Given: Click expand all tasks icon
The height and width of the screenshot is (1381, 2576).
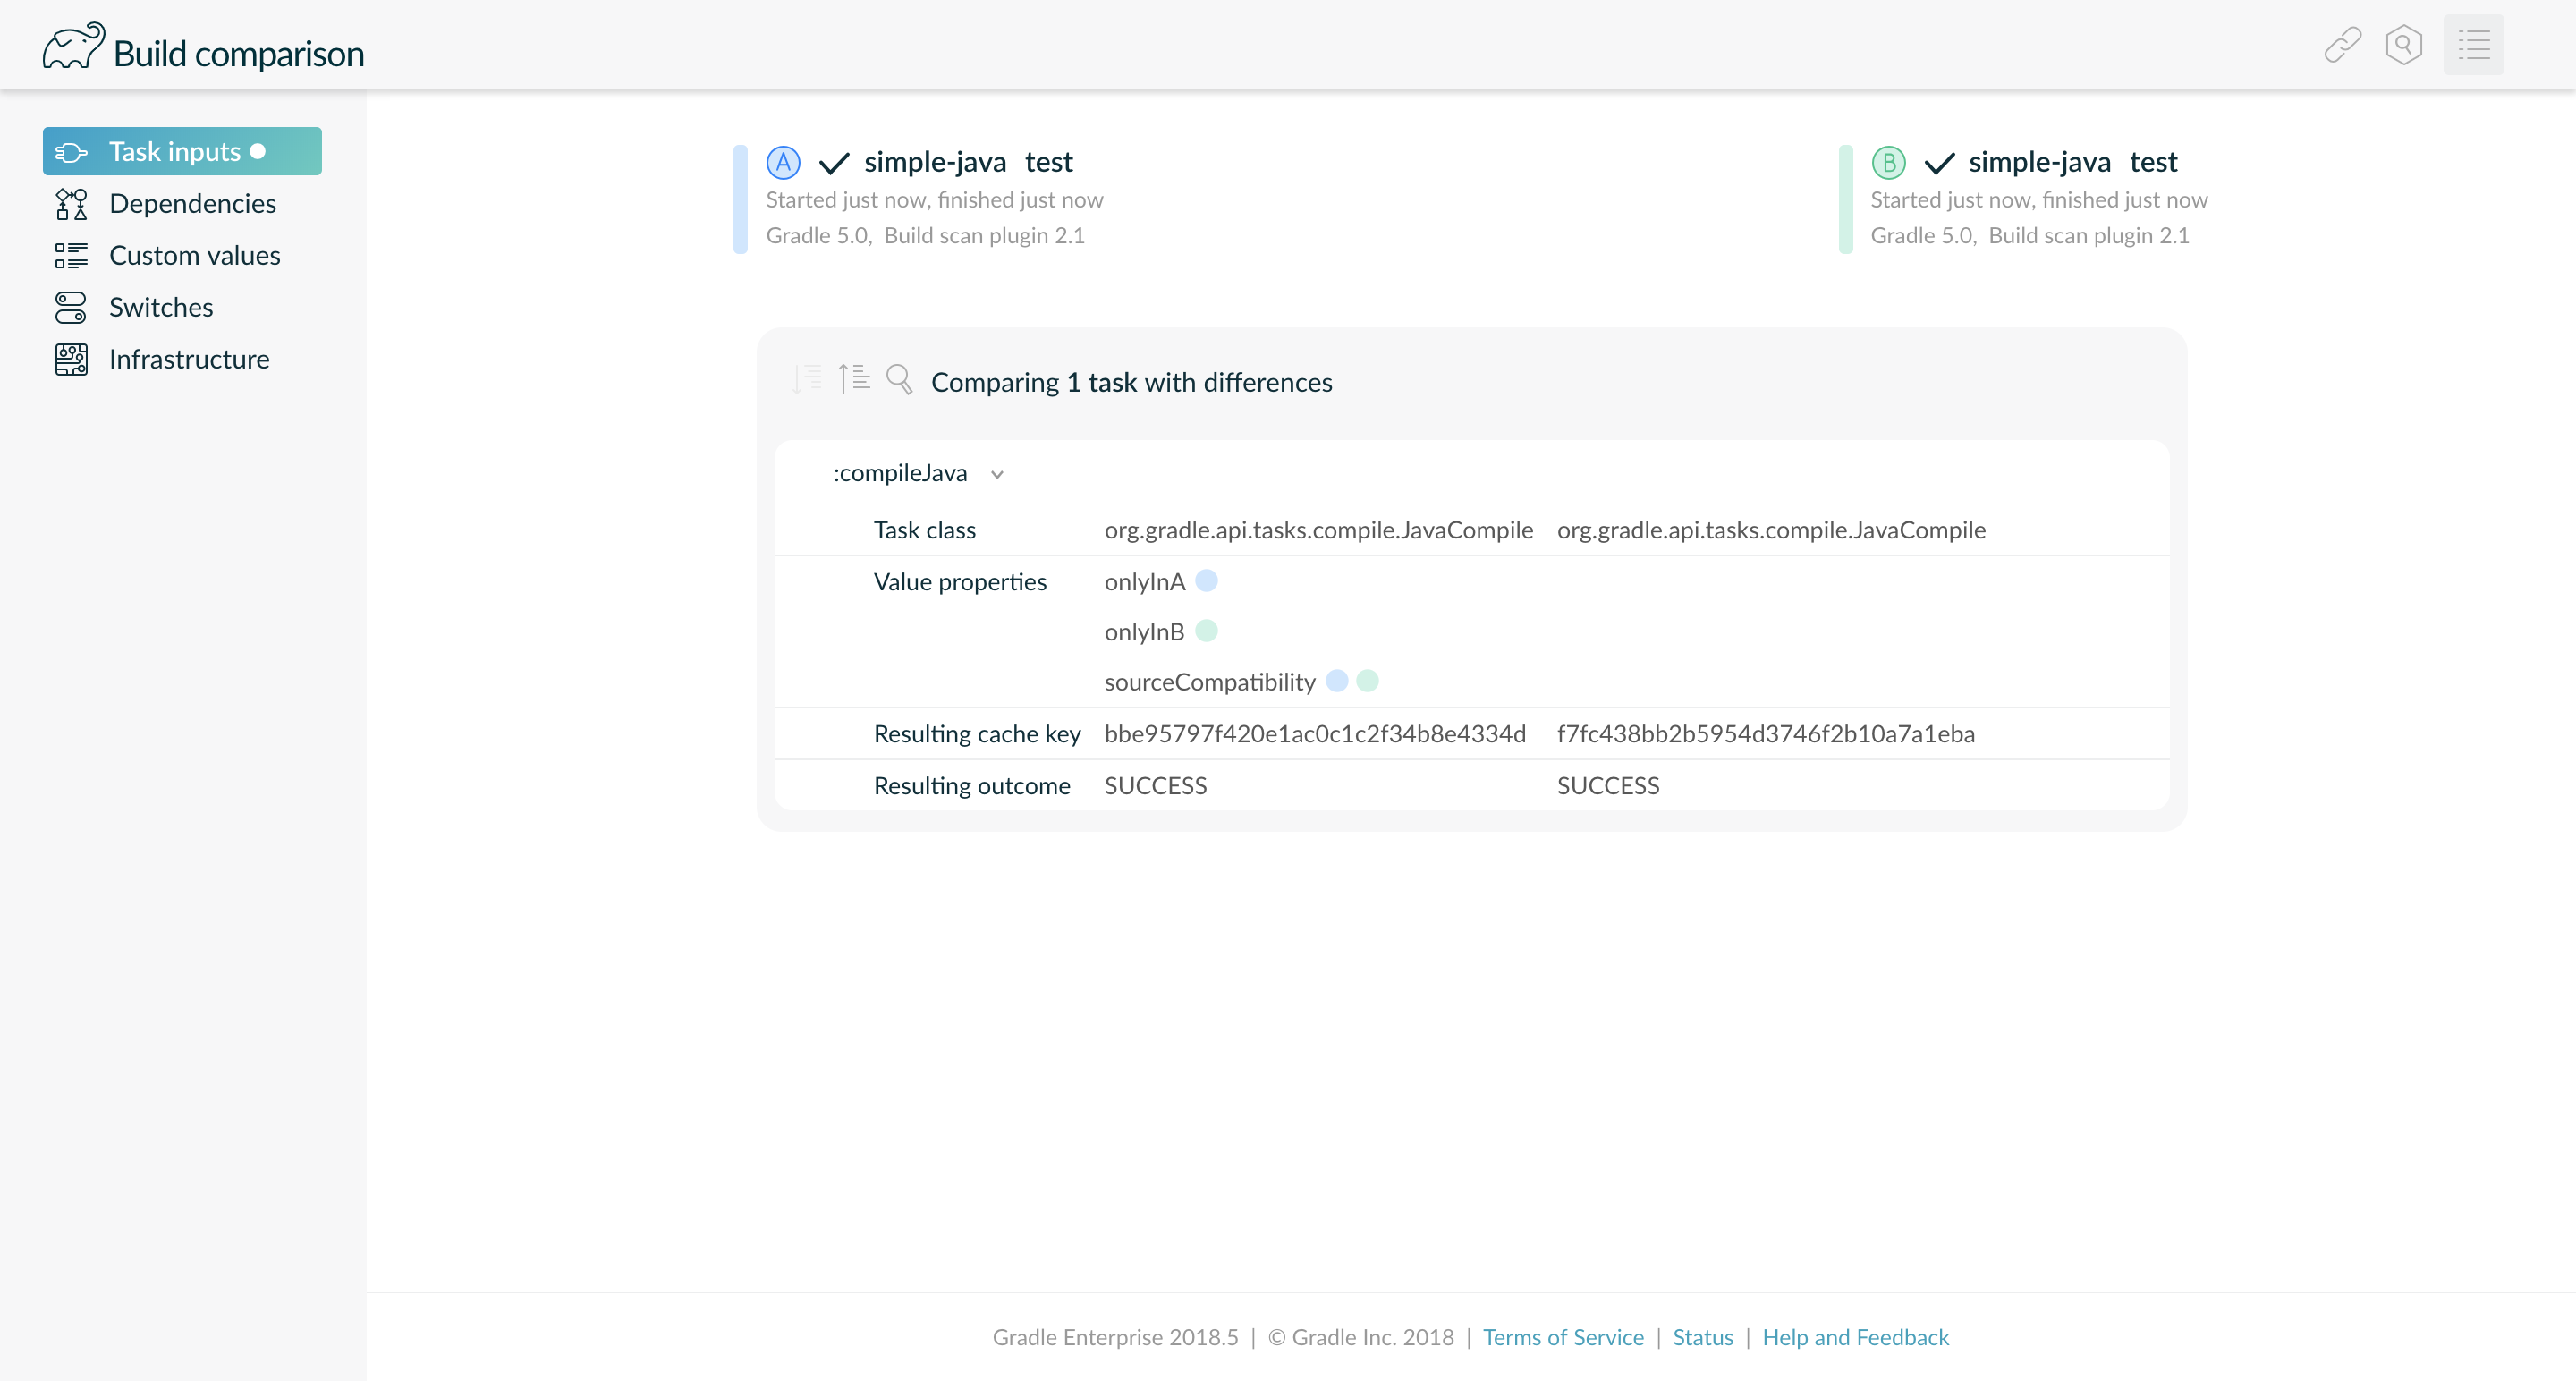Looking at the screenshot, I should (x=806, y=380).
